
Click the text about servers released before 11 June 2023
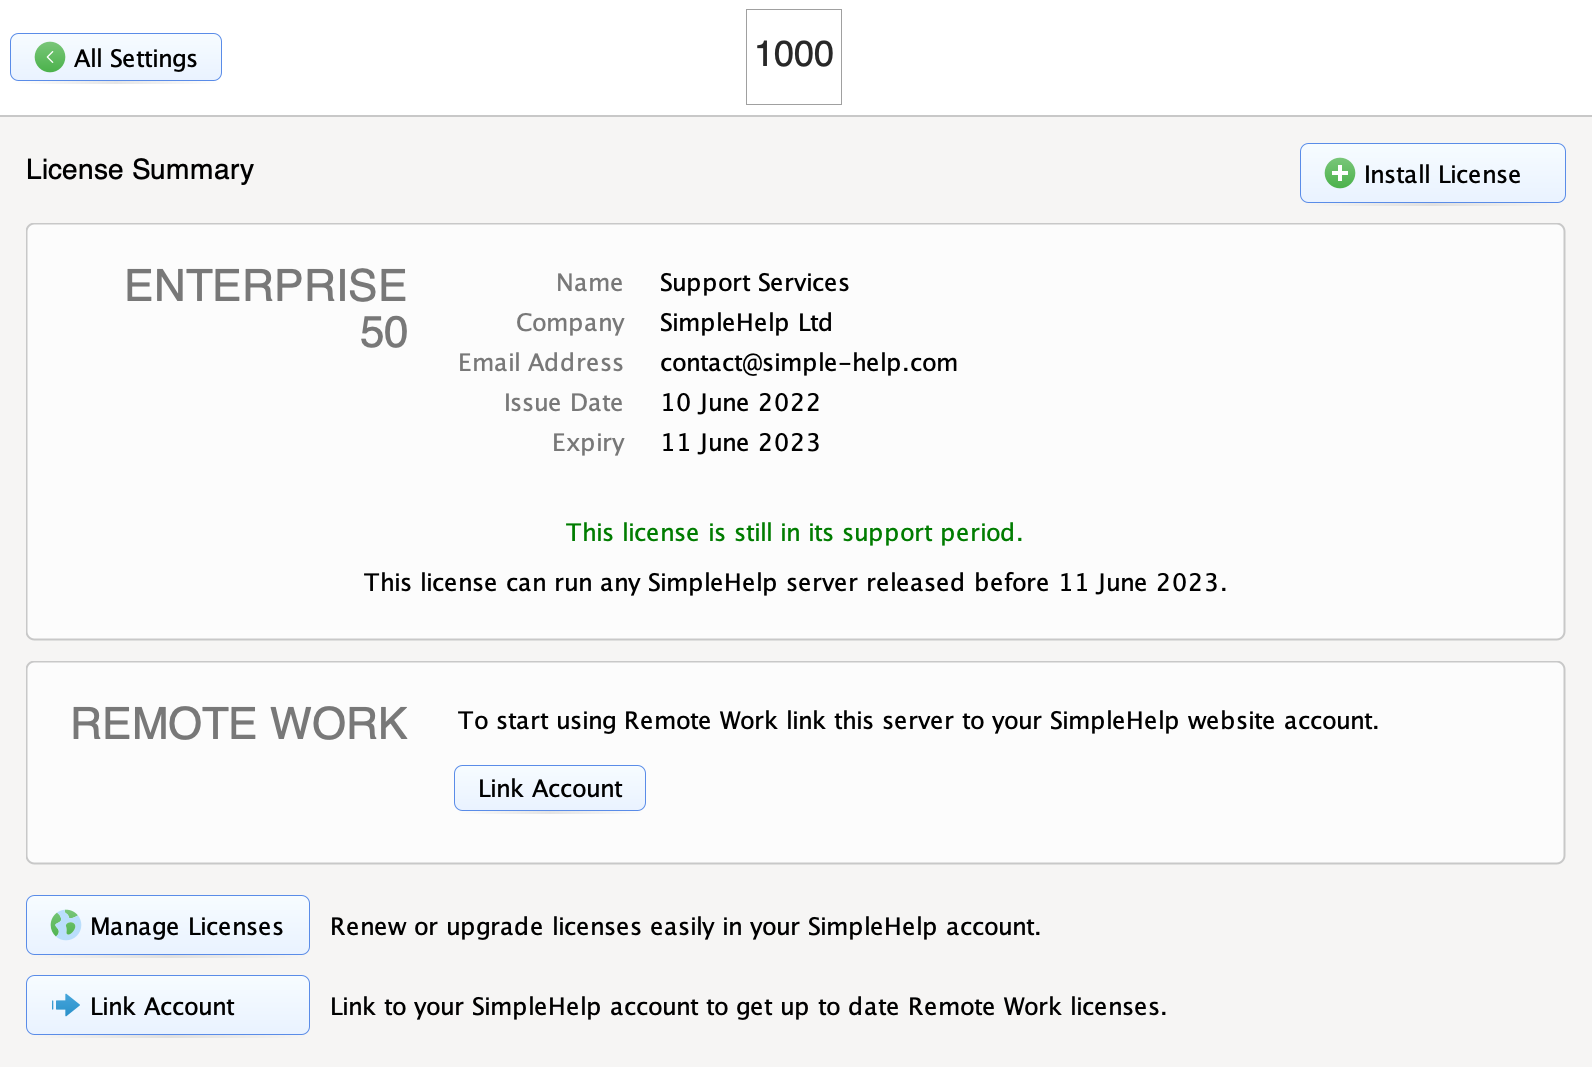[795, 583]
